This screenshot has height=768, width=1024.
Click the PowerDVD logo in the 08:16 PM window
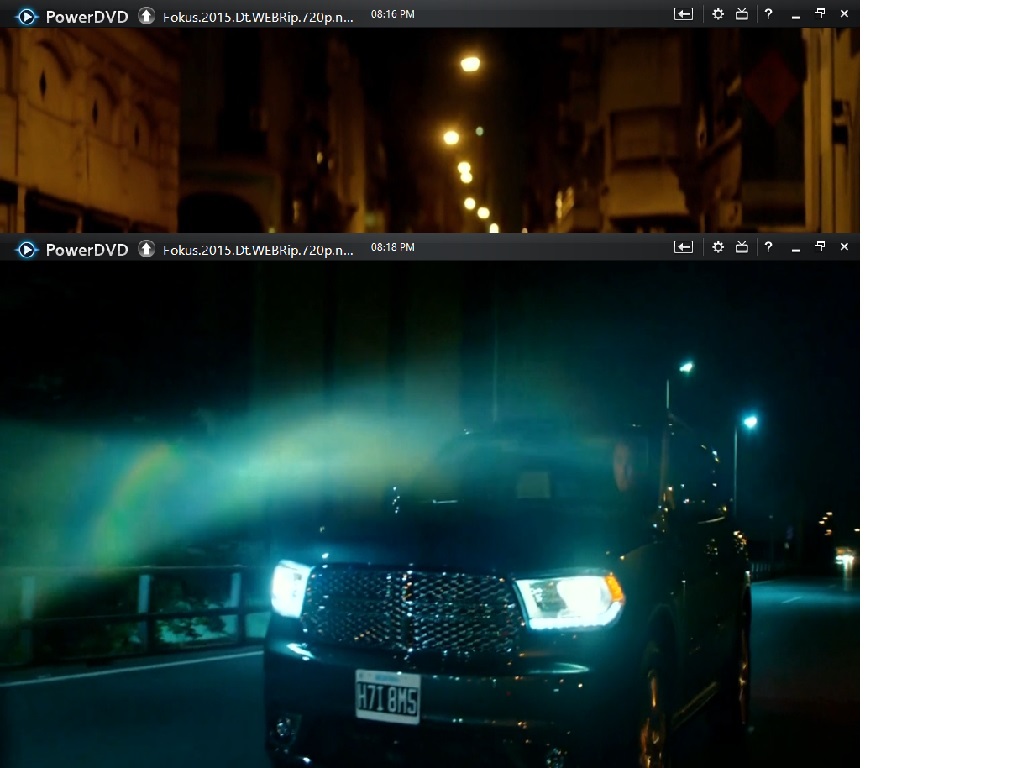coord(27,16)
